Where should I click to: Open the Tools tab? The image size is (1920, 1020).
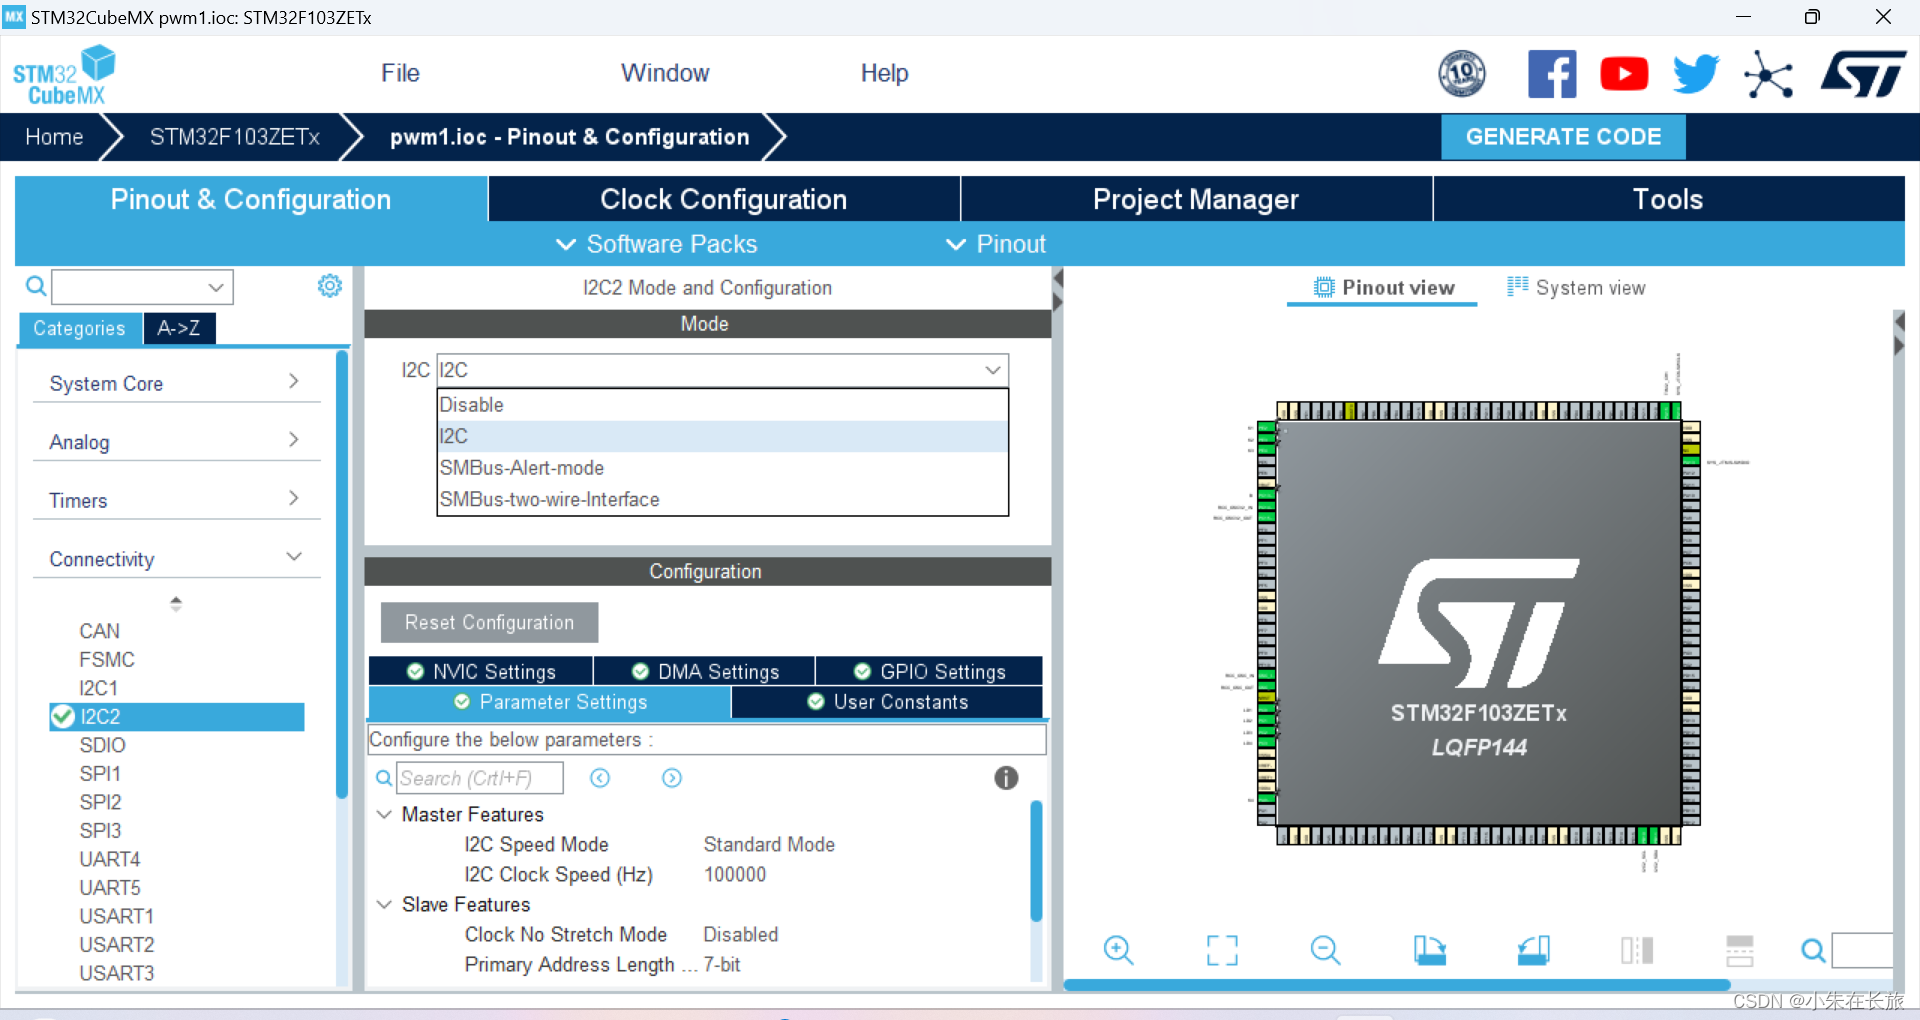click(x=1668, y=199)
